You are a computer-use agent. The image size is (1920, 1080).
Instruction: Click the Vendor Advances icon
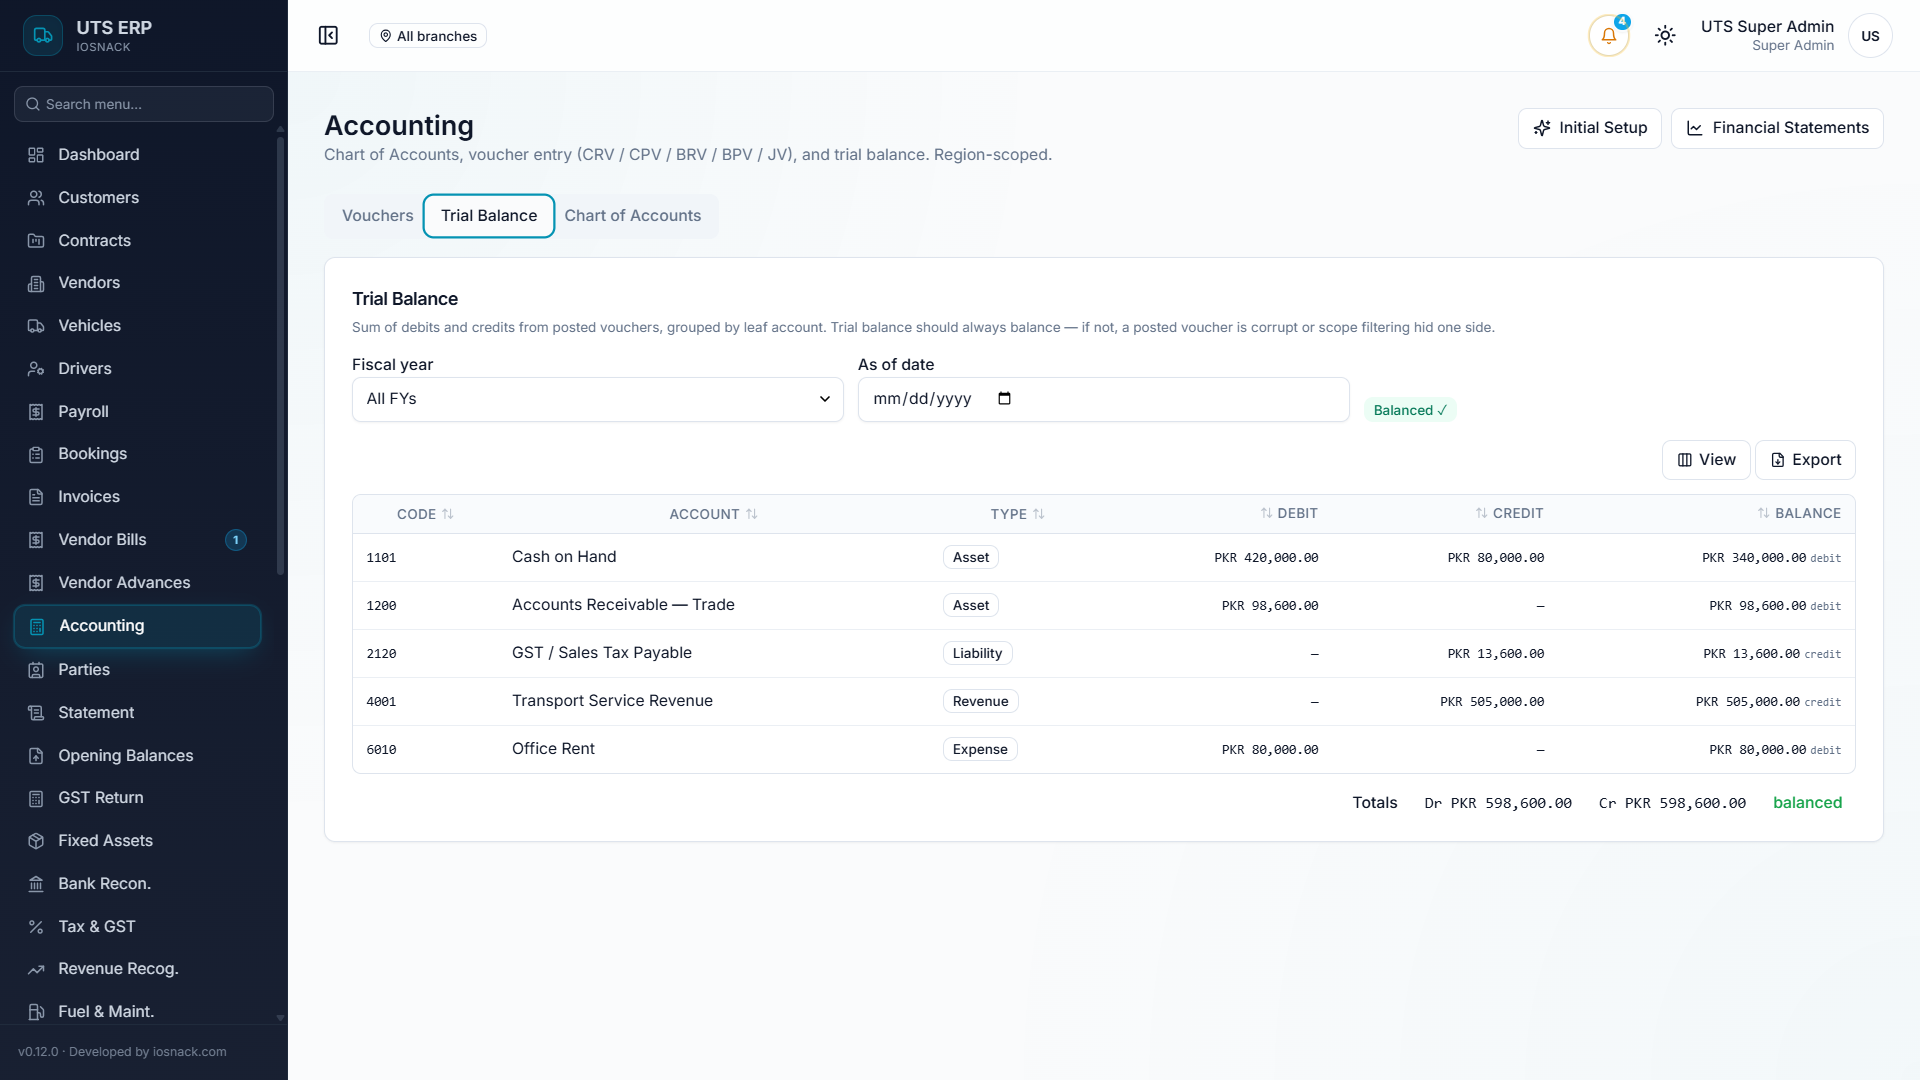click(36, 583)
